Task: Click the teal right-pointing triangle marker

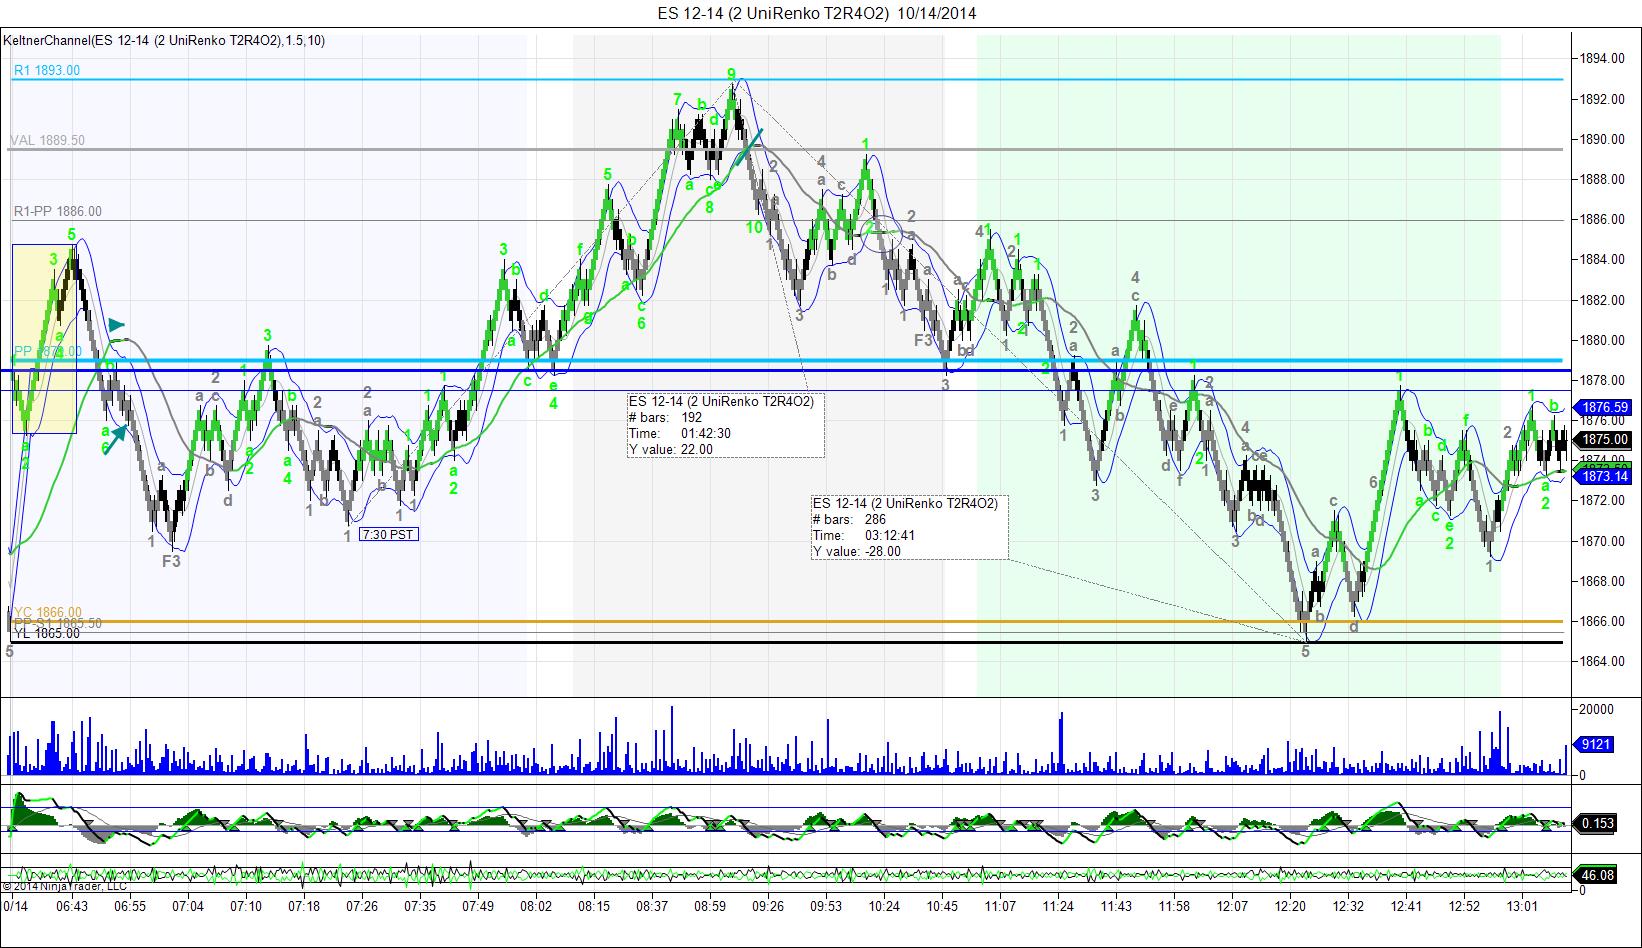Action: (x=118, y=325)
